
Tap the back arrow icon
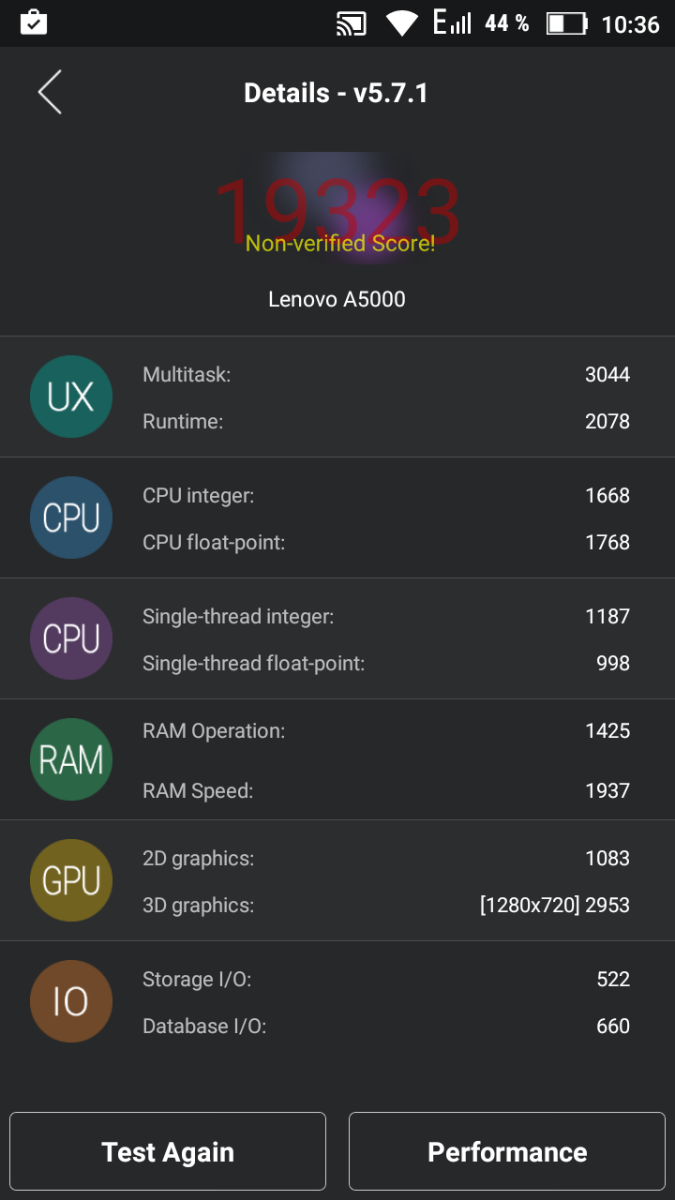(x=50, y=93)
